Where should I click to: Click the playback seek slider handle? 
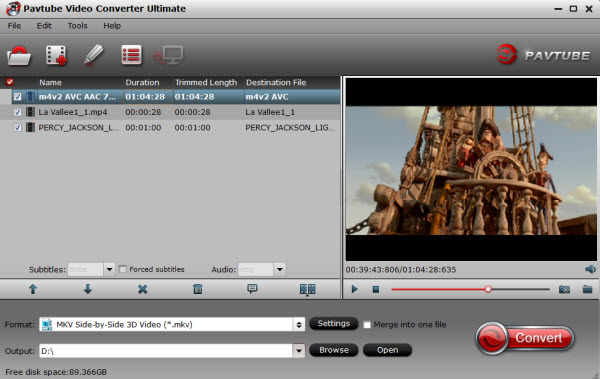tap(488, 289)
